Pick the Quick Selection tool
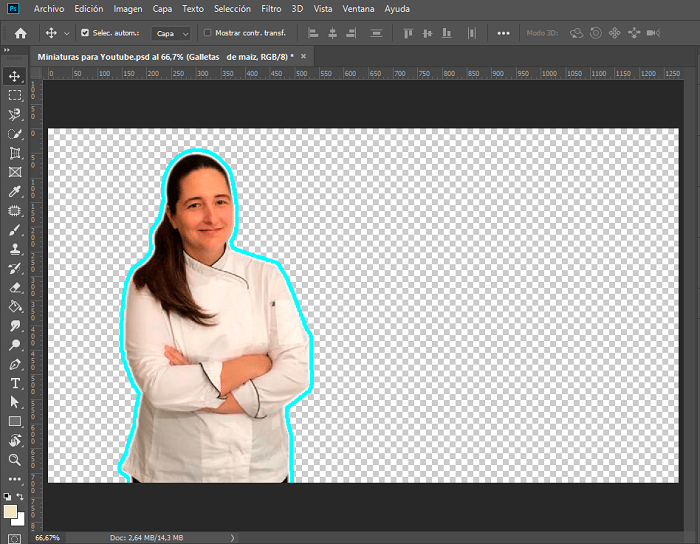Screen dimensions: 700x544 [x=15, y=134]
